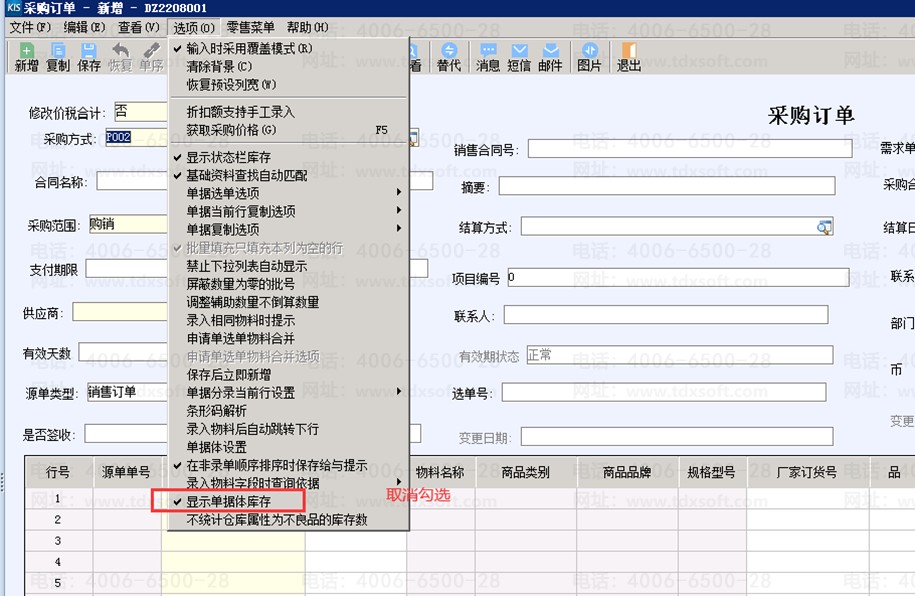Click the 摘要 input field

(x=666, y=186)
